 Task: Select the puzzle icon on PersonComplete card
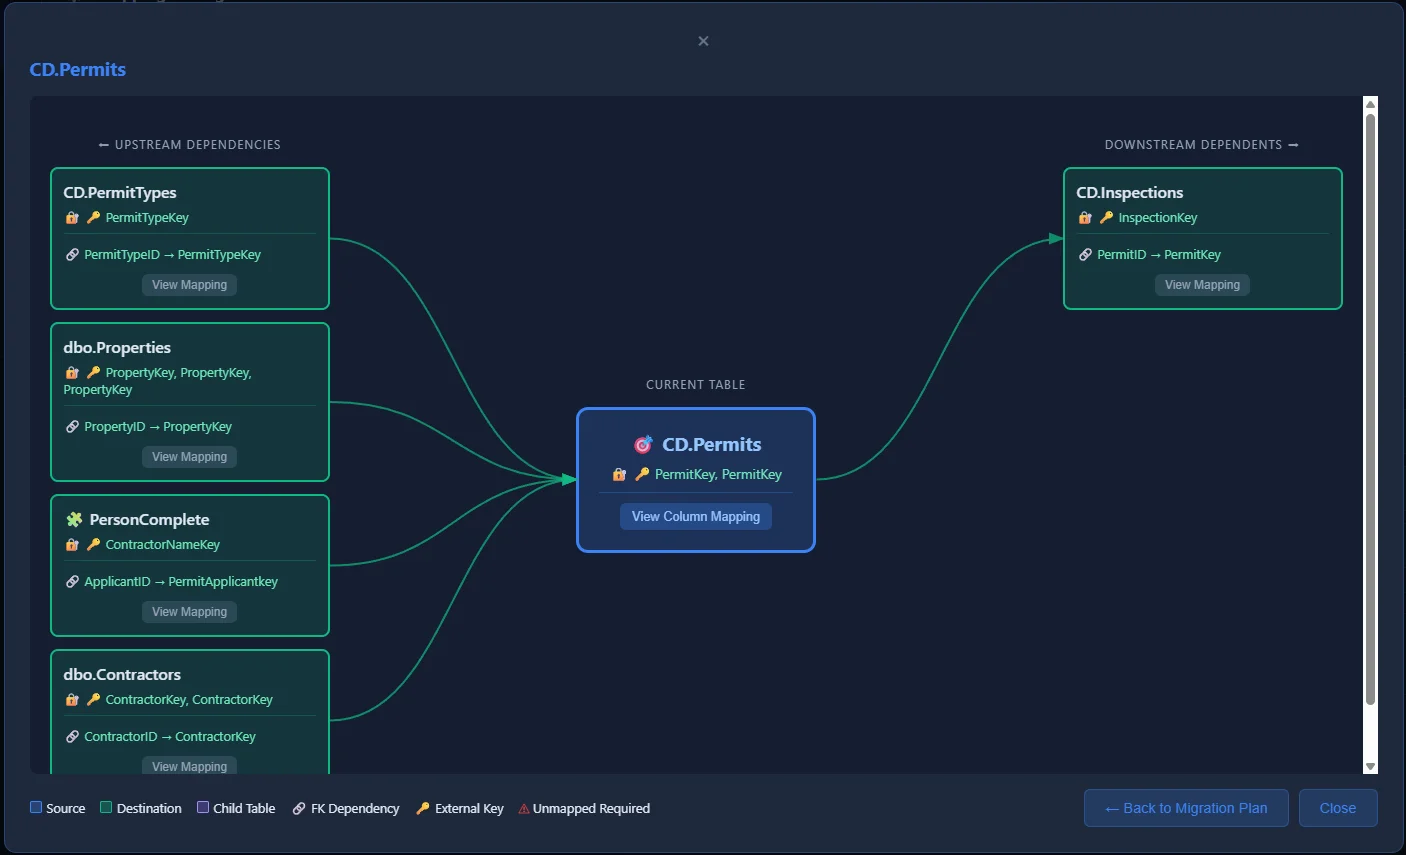(x=72, y=519)
